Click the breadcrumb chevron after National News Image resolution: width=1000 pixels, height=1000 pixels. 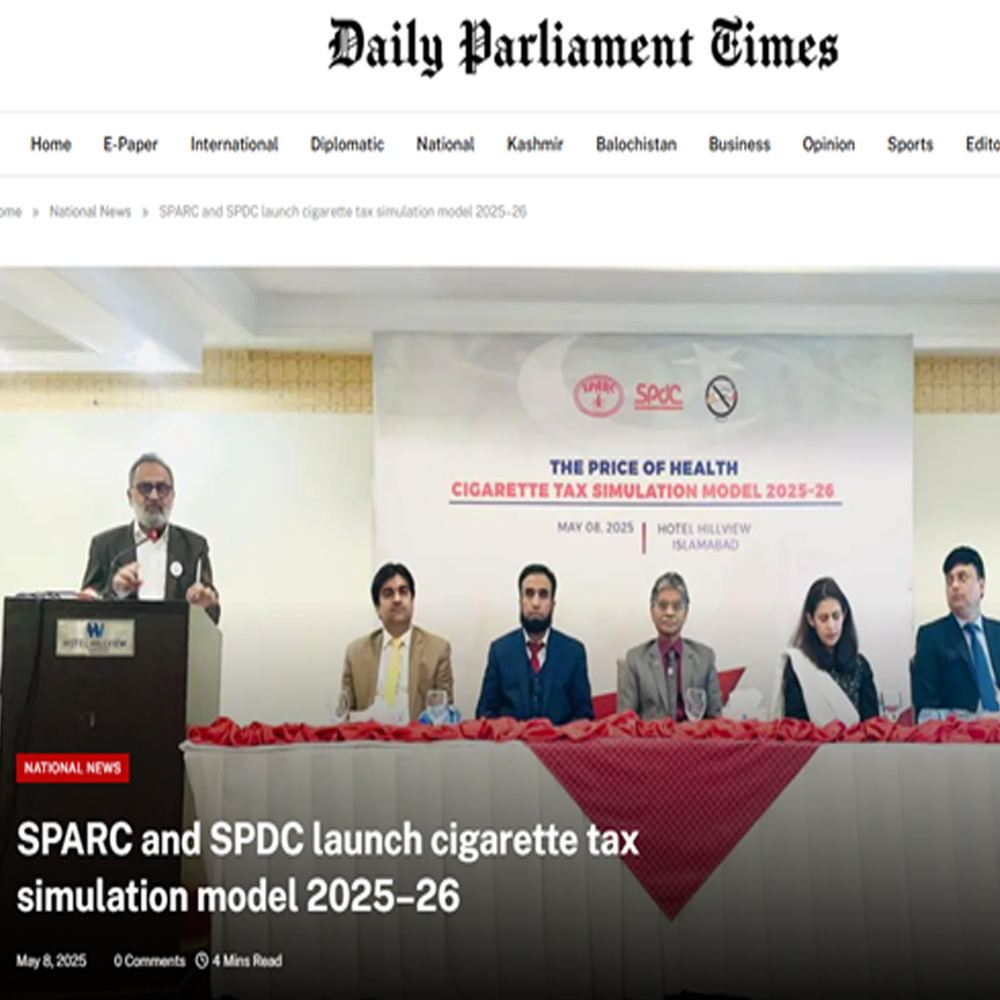coord(145,212)
